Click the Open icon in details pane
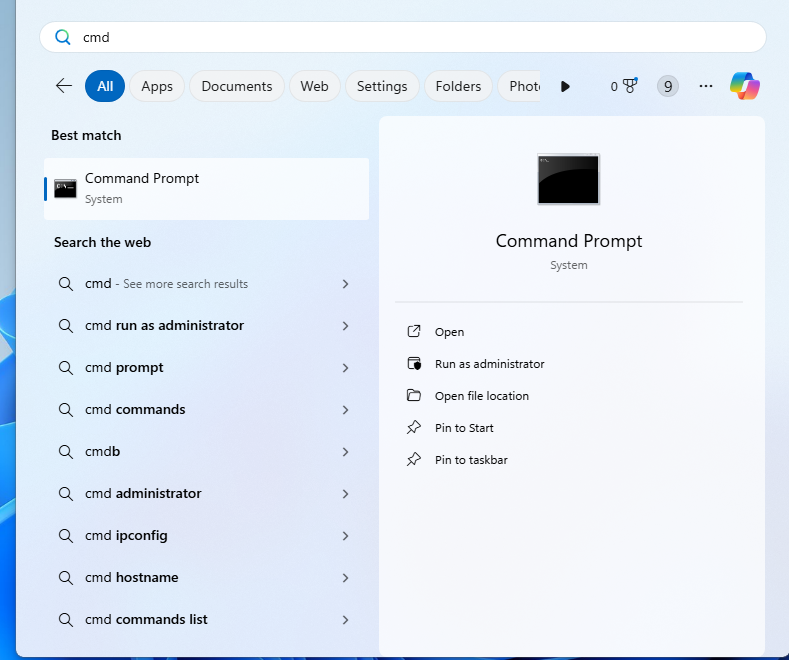The image size is (789, 660). pyautogui.click(x=414, y=332)
